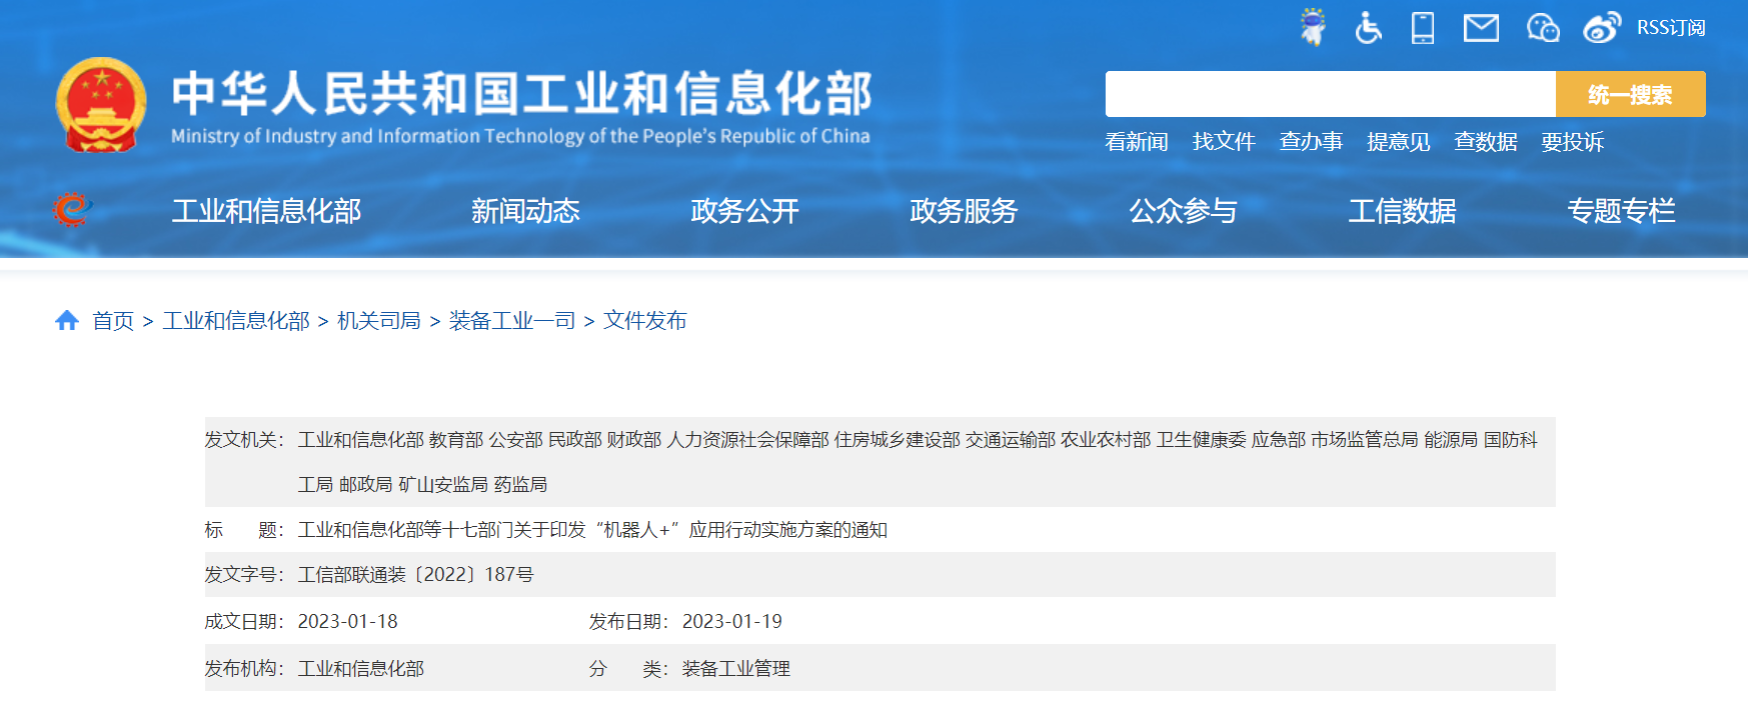Click the national emblem logo
The image size is (1748, 716).
click(101, 105)
